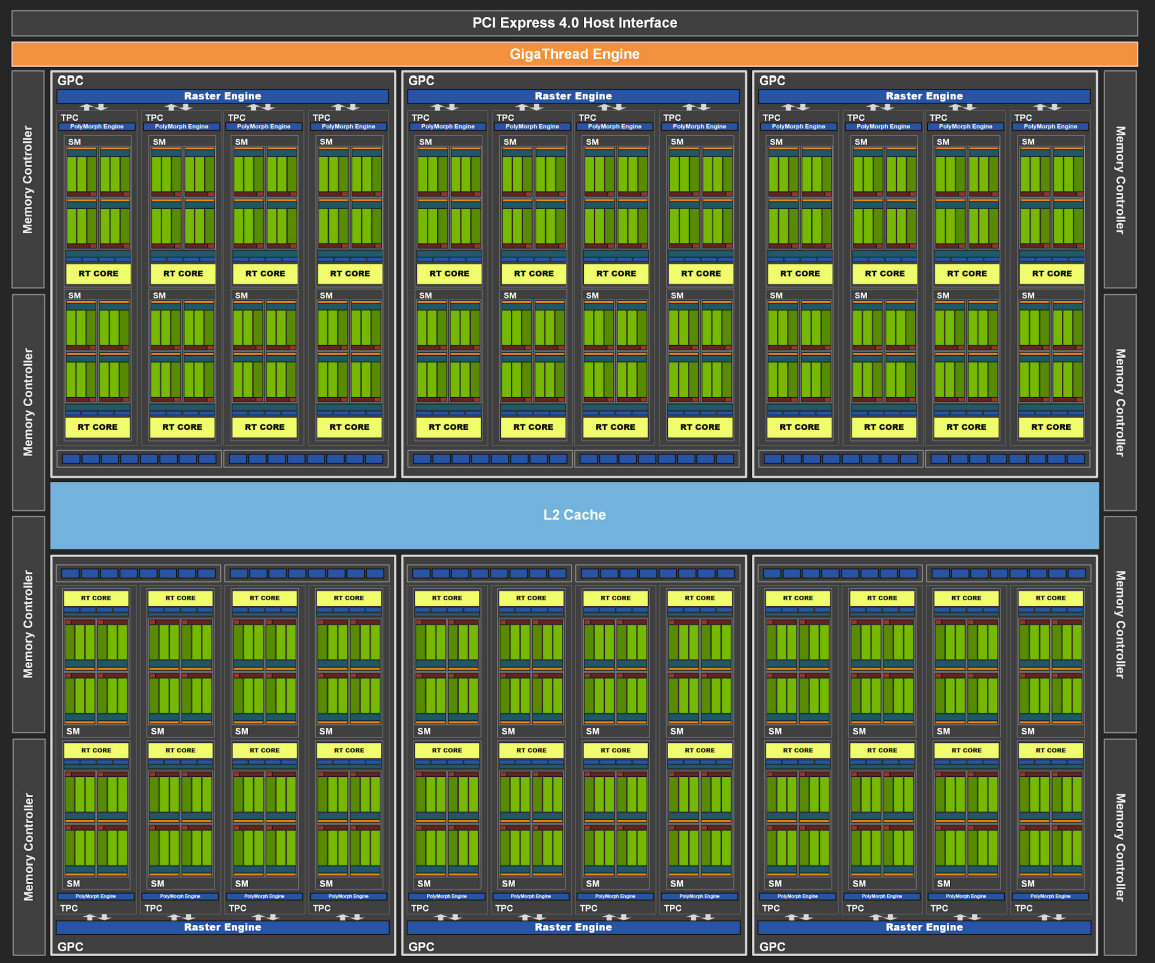
Task: Select Raster Engine in the lower-middle GPC
Action: click(573, 927)
